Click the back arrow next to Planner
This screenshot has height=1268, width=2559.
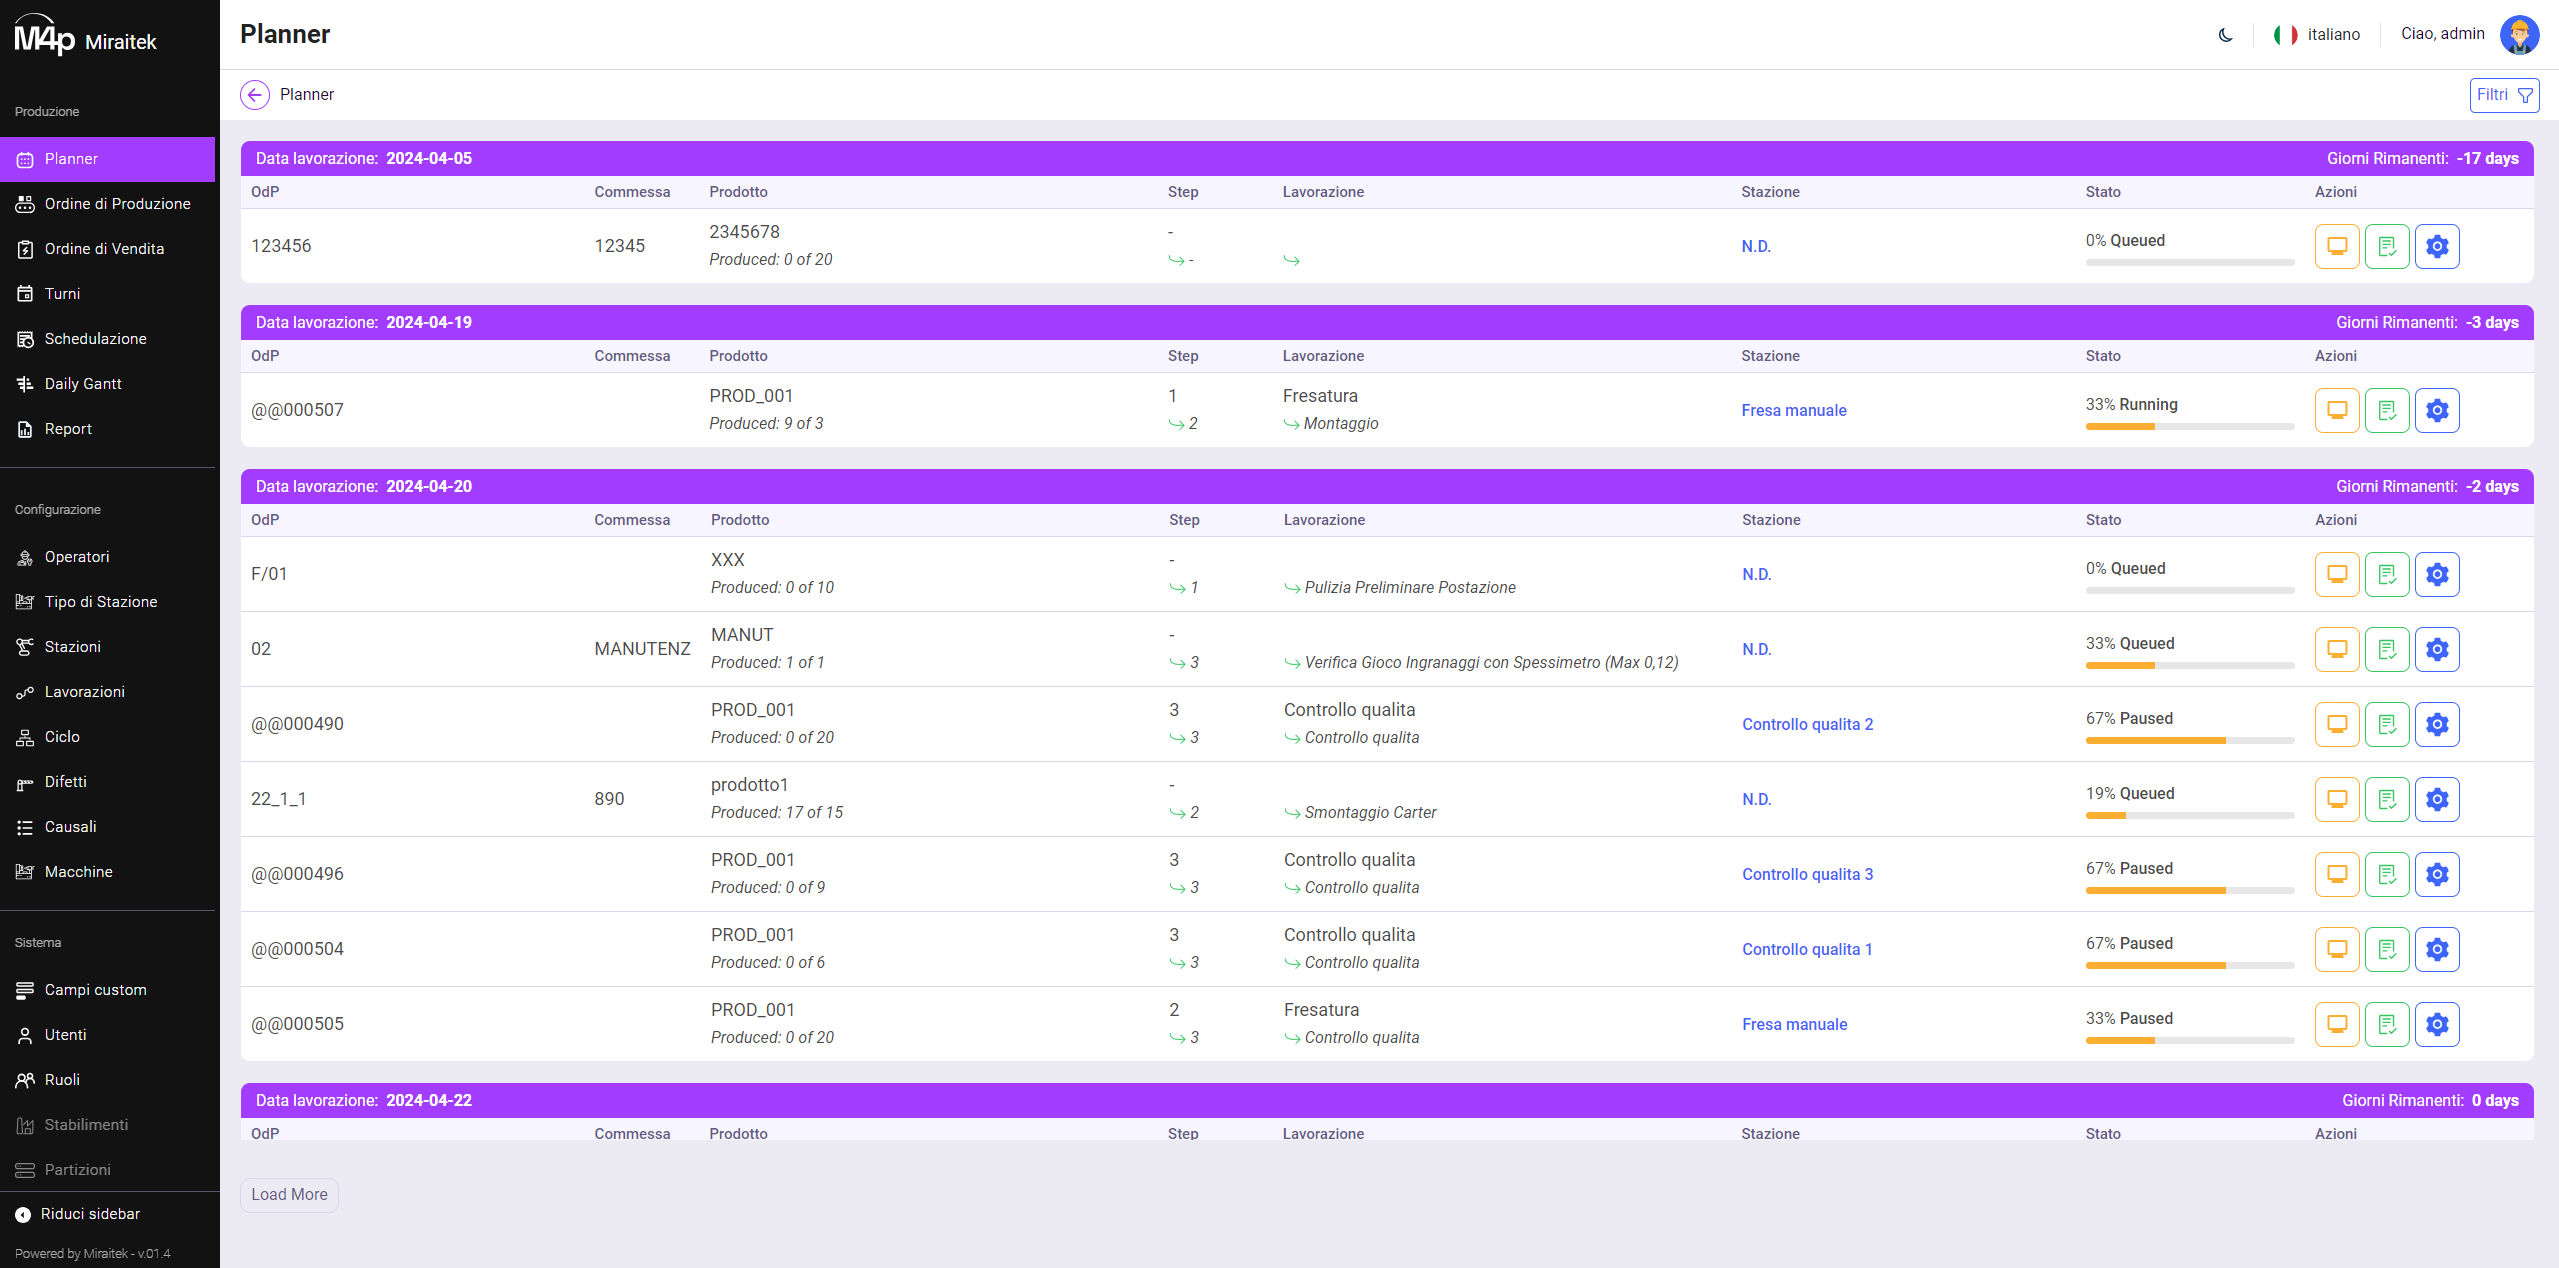click(x=255, y=95)
